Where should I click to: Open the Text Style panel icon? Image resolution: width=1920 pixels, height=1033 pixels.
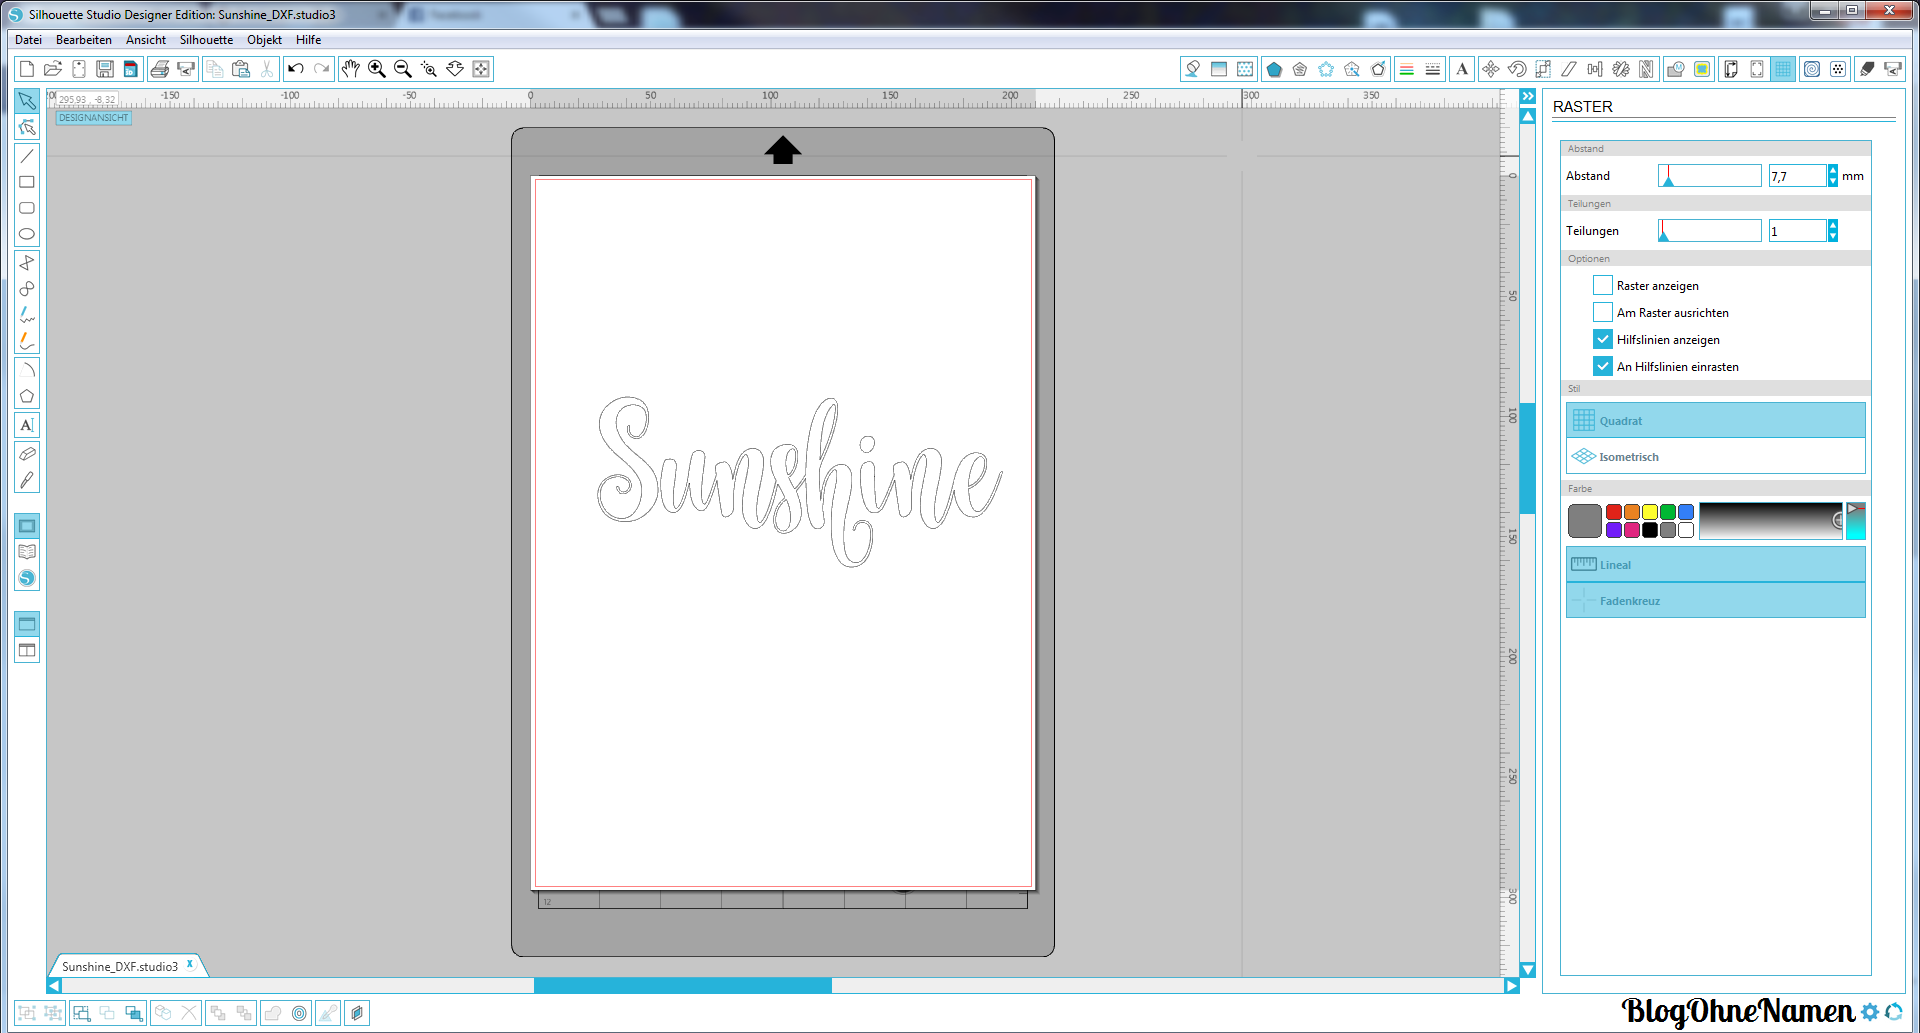point(1462,69)
